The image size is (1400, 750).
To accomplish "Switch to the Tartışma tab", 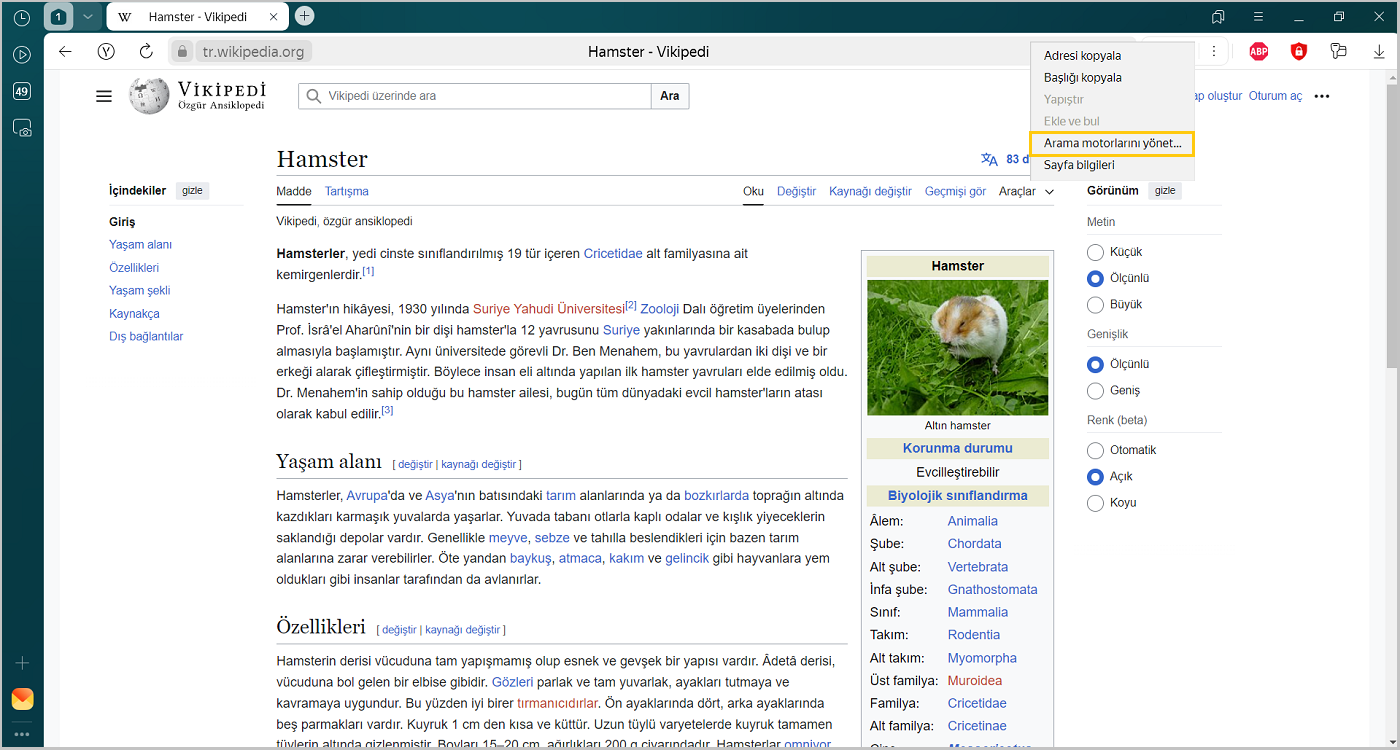I will tap(346, 191).
